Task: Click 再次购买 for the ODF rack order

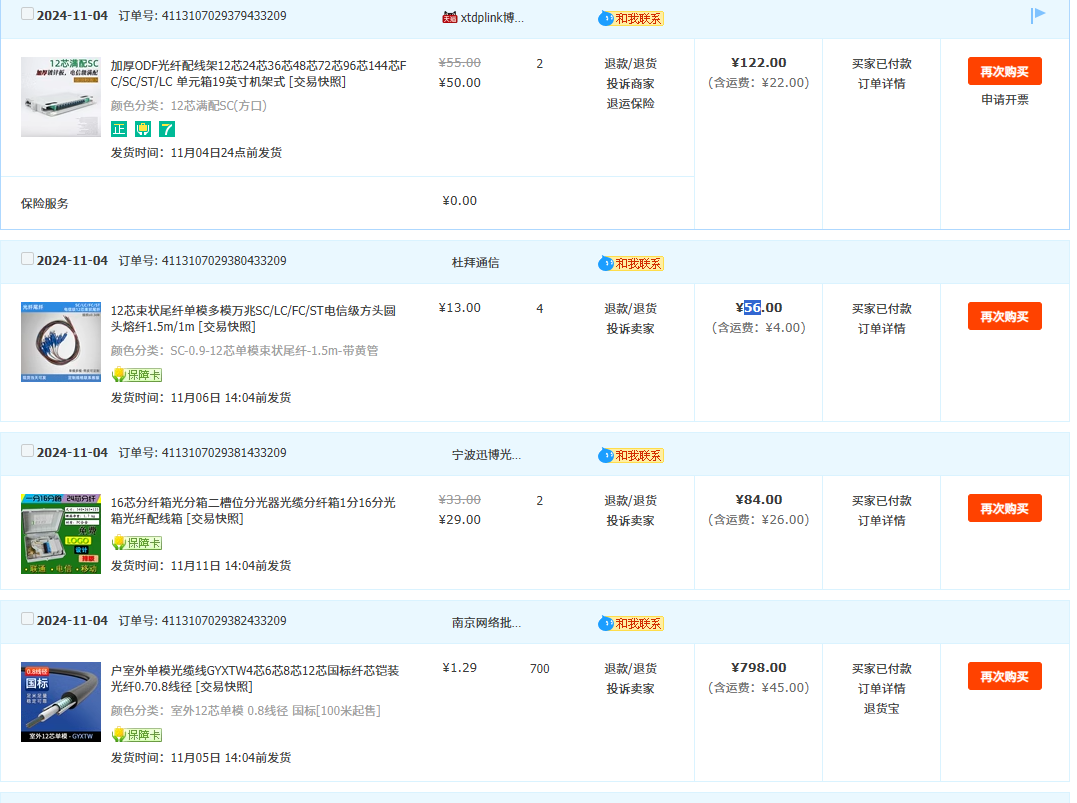Action: coord(1004,71)
